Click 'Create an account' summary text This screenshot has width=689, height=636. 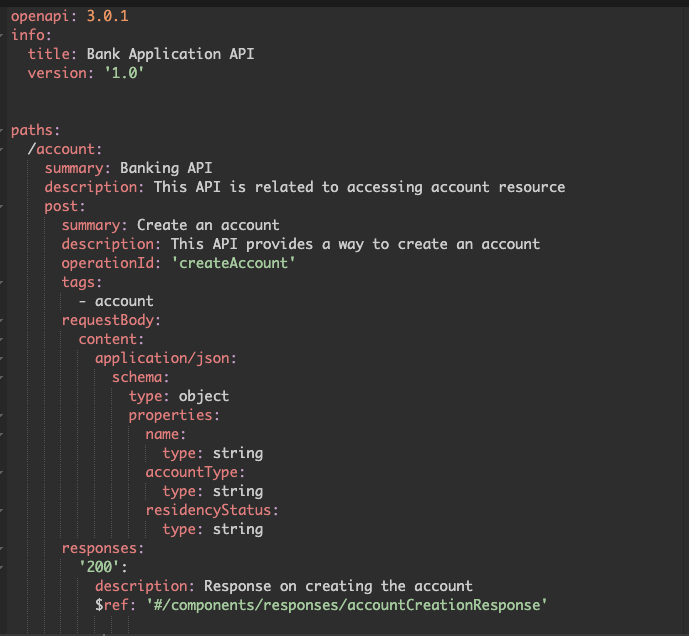(x=207, y=225)
